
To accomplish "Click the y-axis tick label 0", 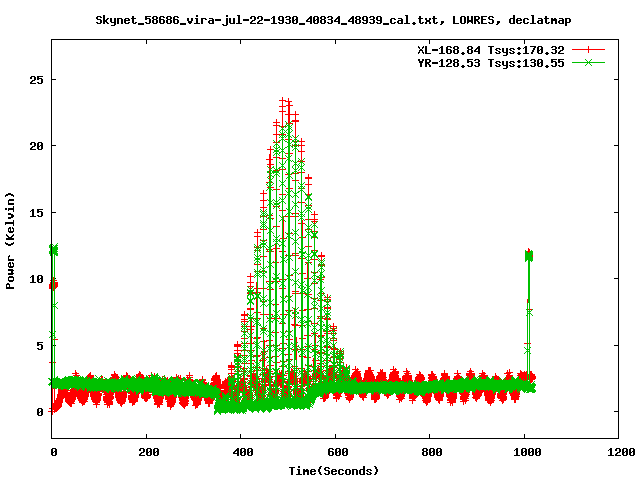I will click(x=40, y=412).
